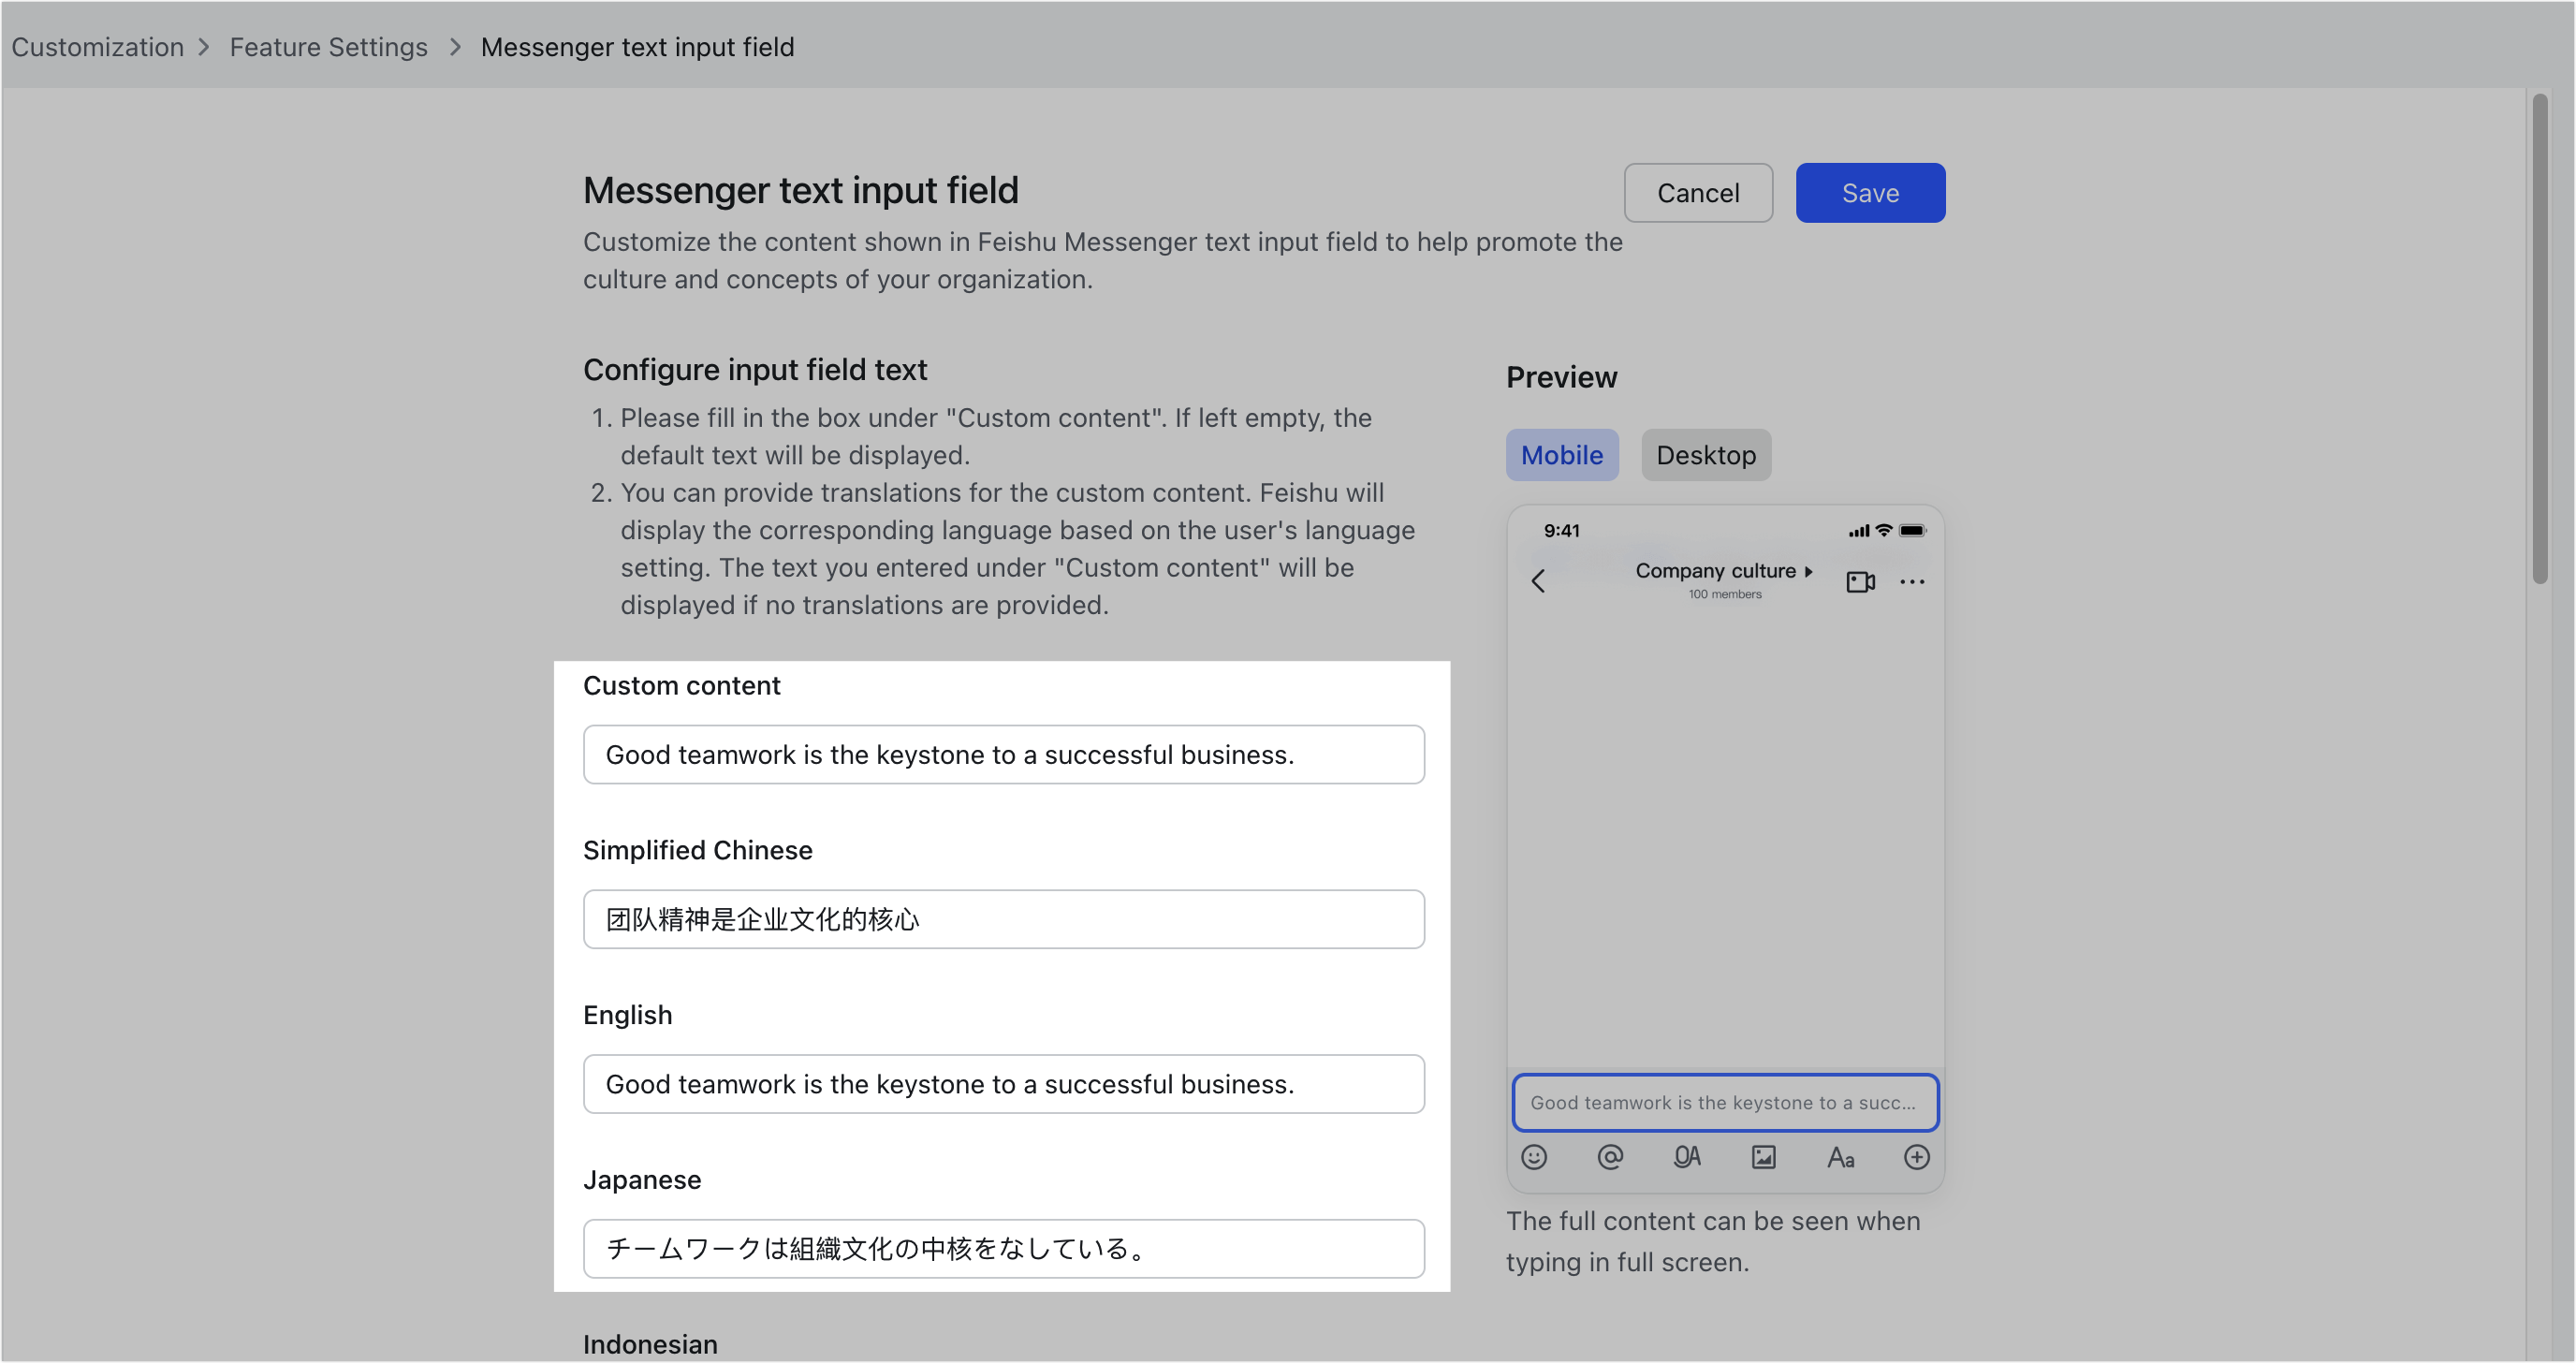Viewport: 2576px width, 1363px height.
Task: Click the @ mention icon in preview
Action: pos(1611,1157)
